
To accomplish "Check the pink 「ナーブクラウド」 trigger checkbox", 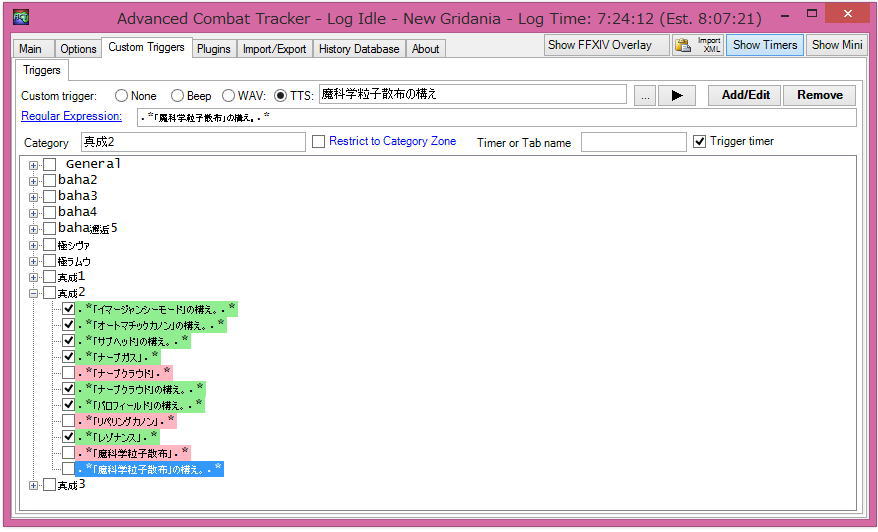I will click(x=68, y=372).
